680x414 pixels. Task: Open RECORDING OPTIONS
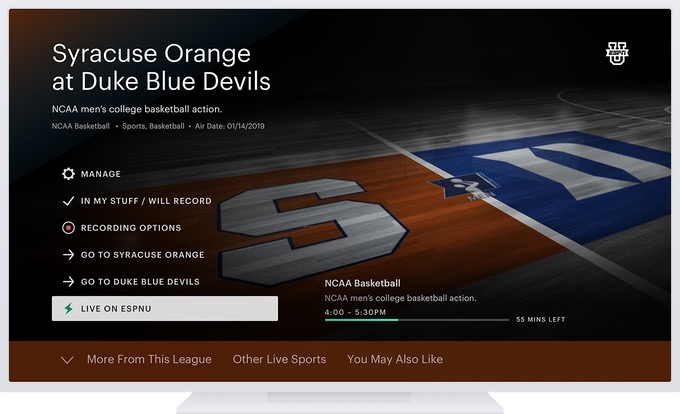(x=131, y=228)
